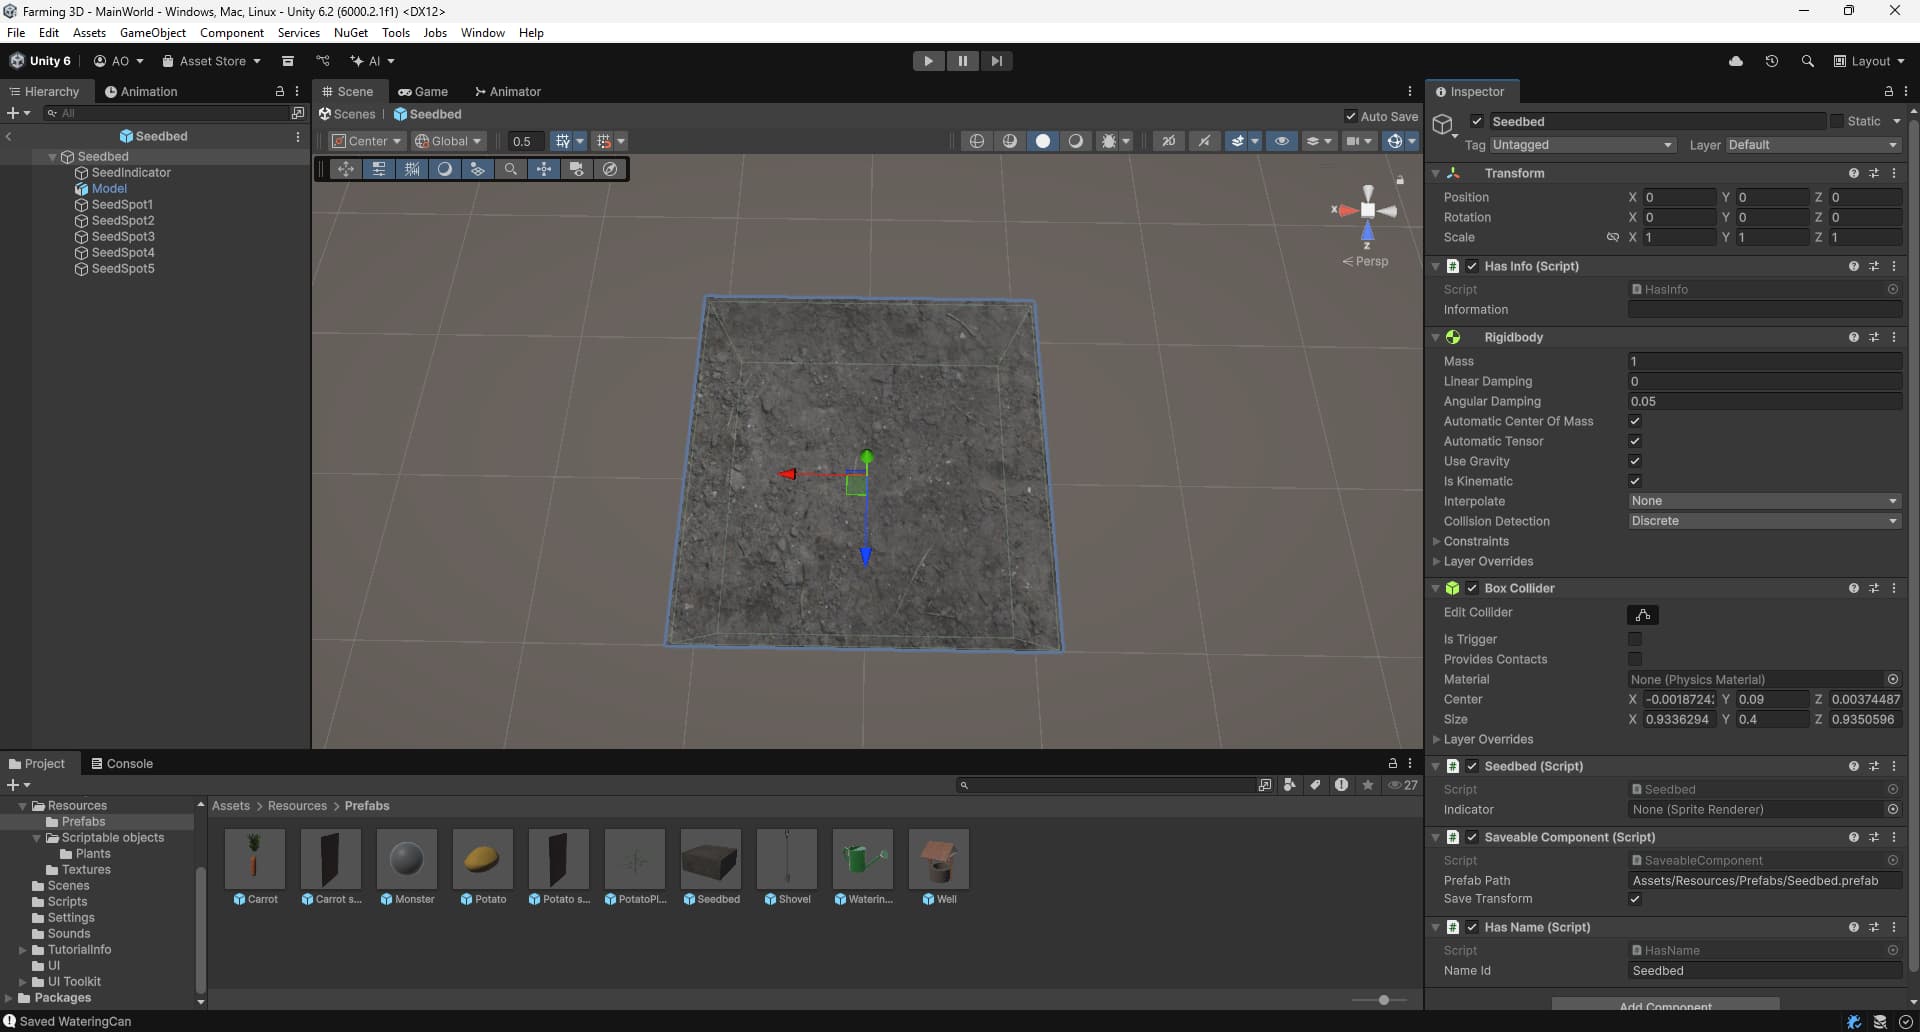
Task: Toggle the Auto Save checkbox
Action: pyautogui.click(x=1351, y=116)
